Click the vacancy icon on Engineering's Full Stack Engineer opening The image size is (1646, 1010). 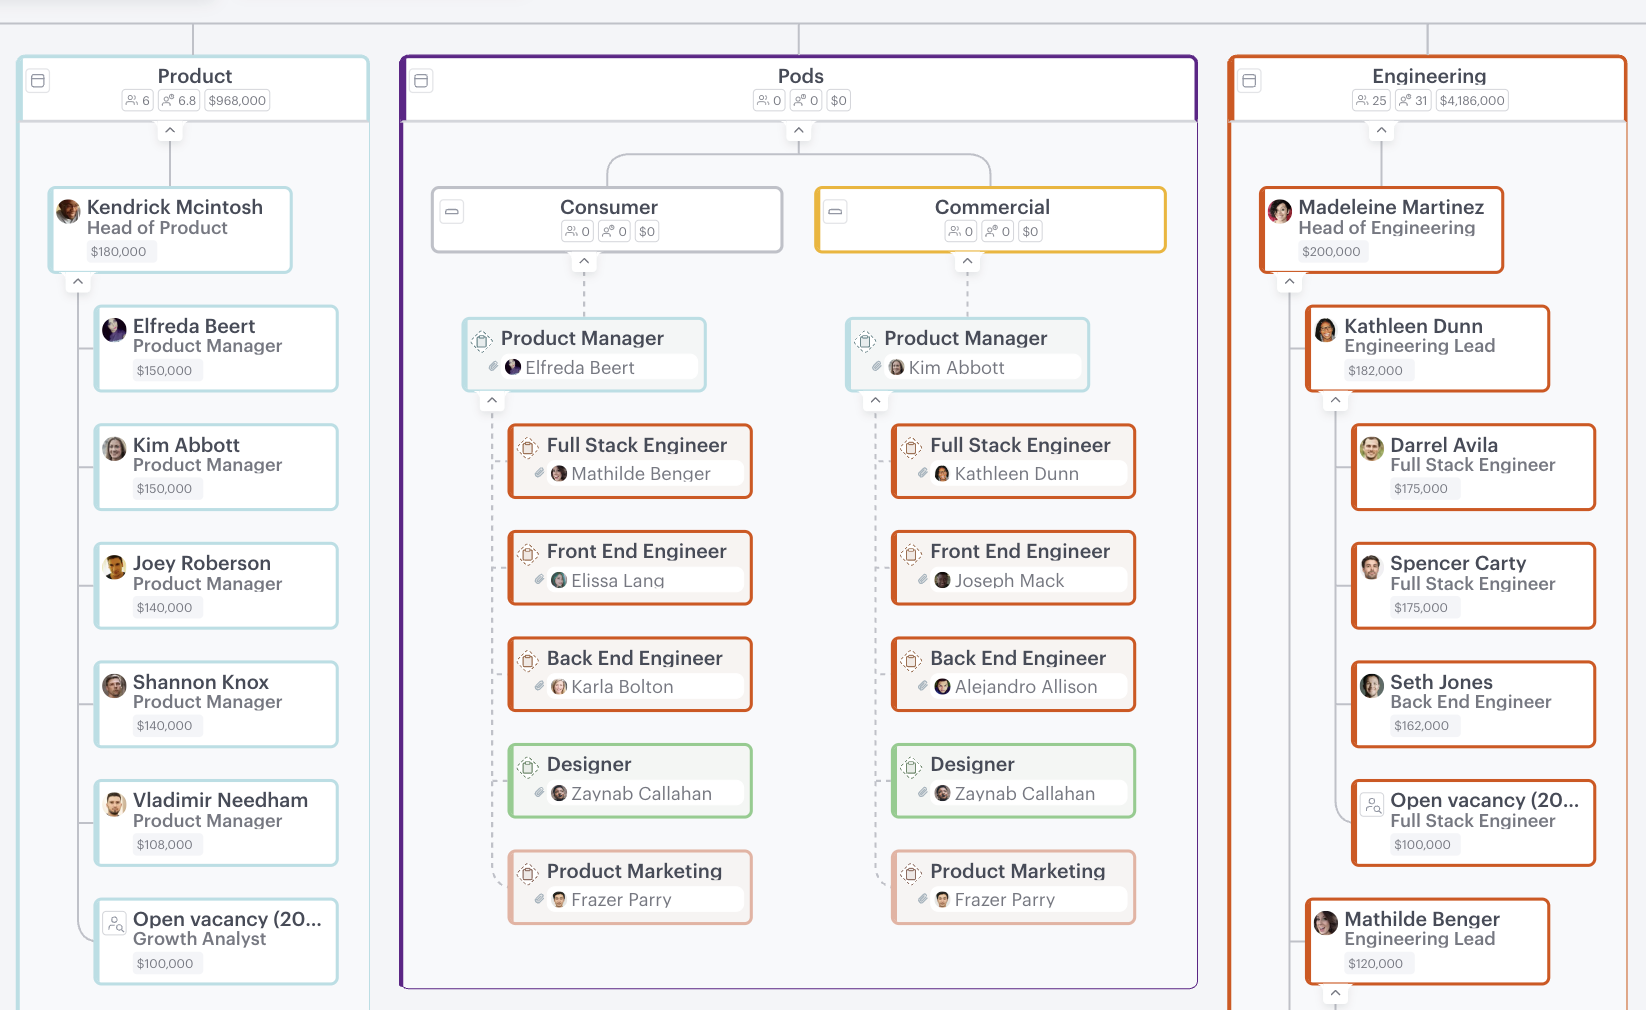[x=1373, y=802]
